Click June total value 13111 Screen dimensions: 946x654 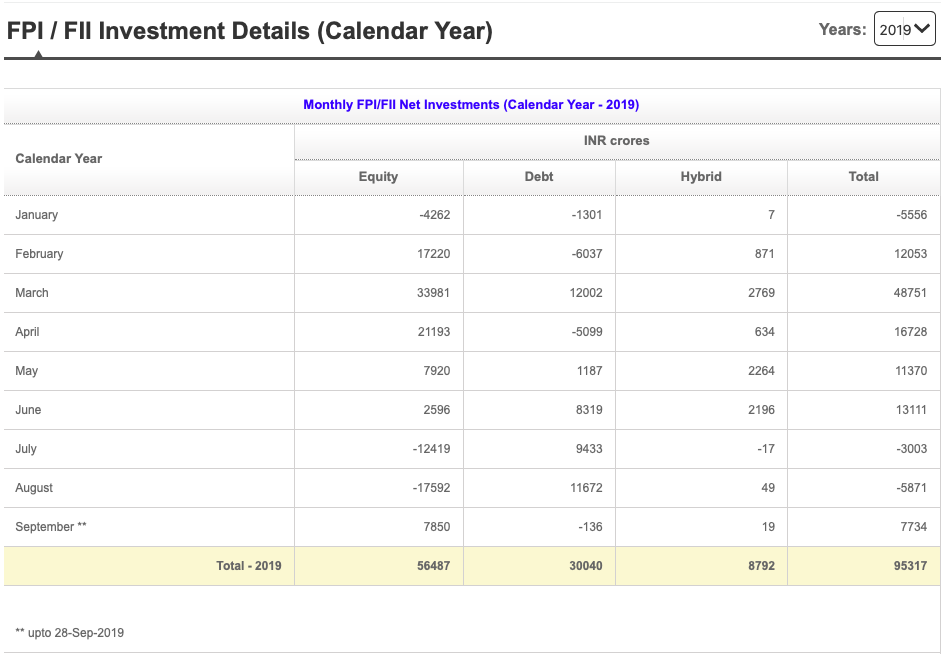coord(911,410)
